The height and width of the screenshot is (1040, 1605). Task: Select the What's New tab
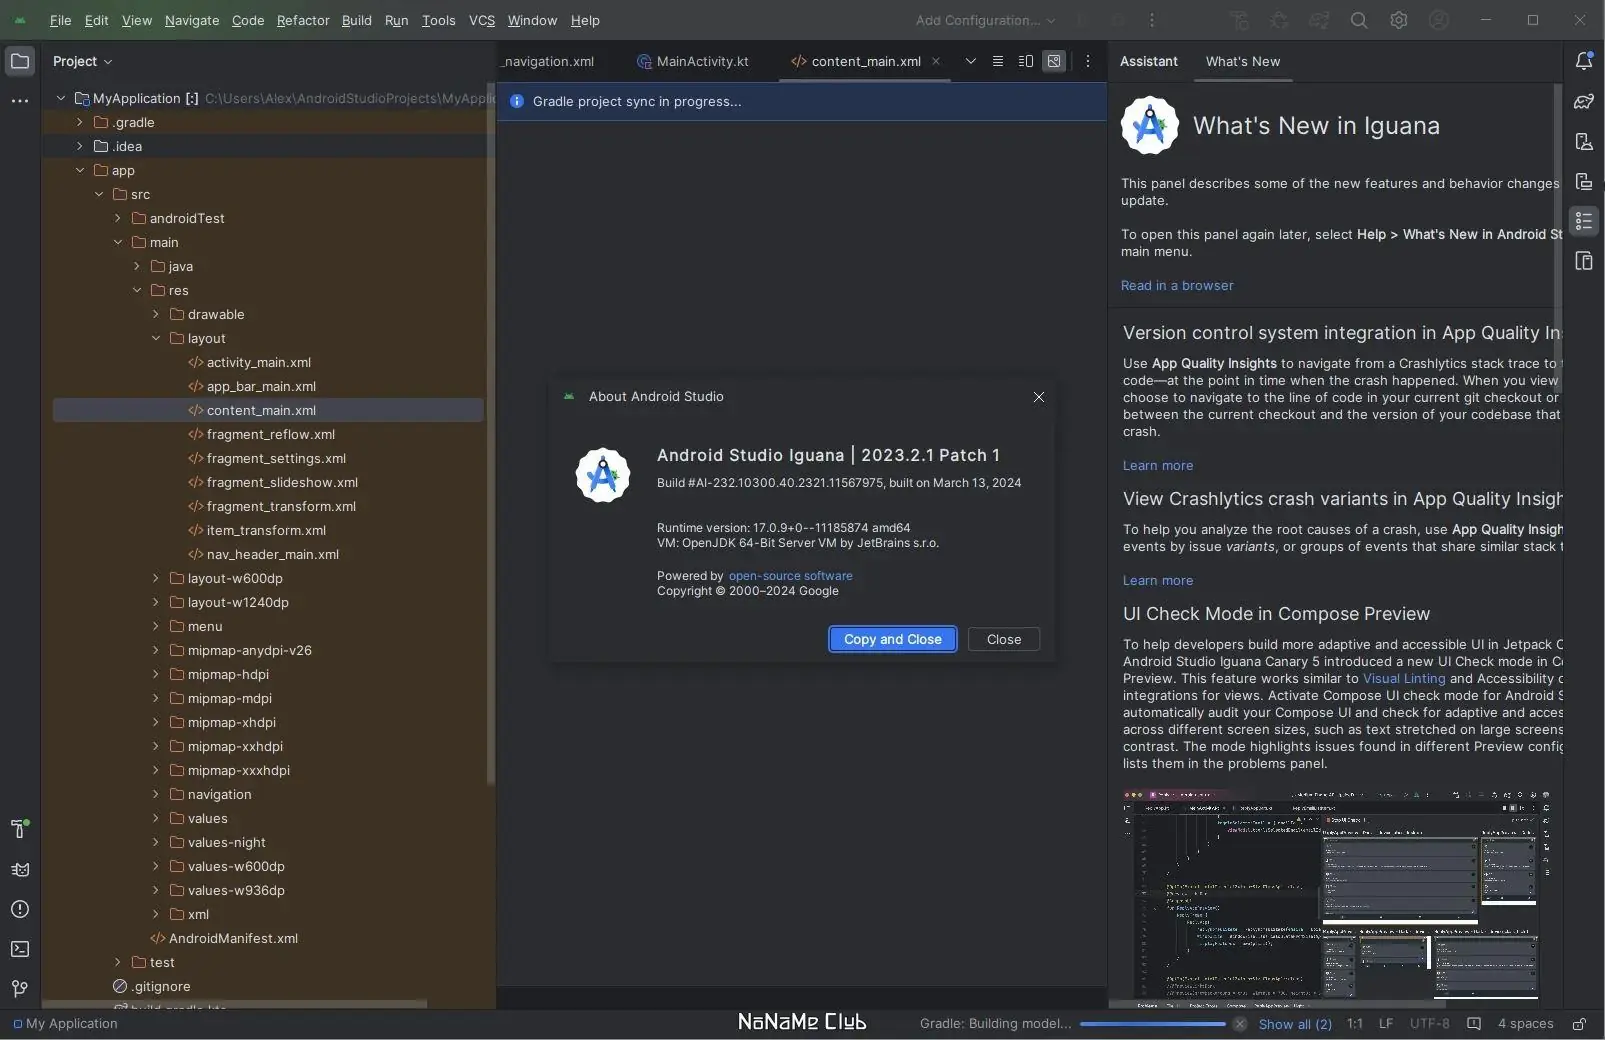click(x=1243, y=61)
